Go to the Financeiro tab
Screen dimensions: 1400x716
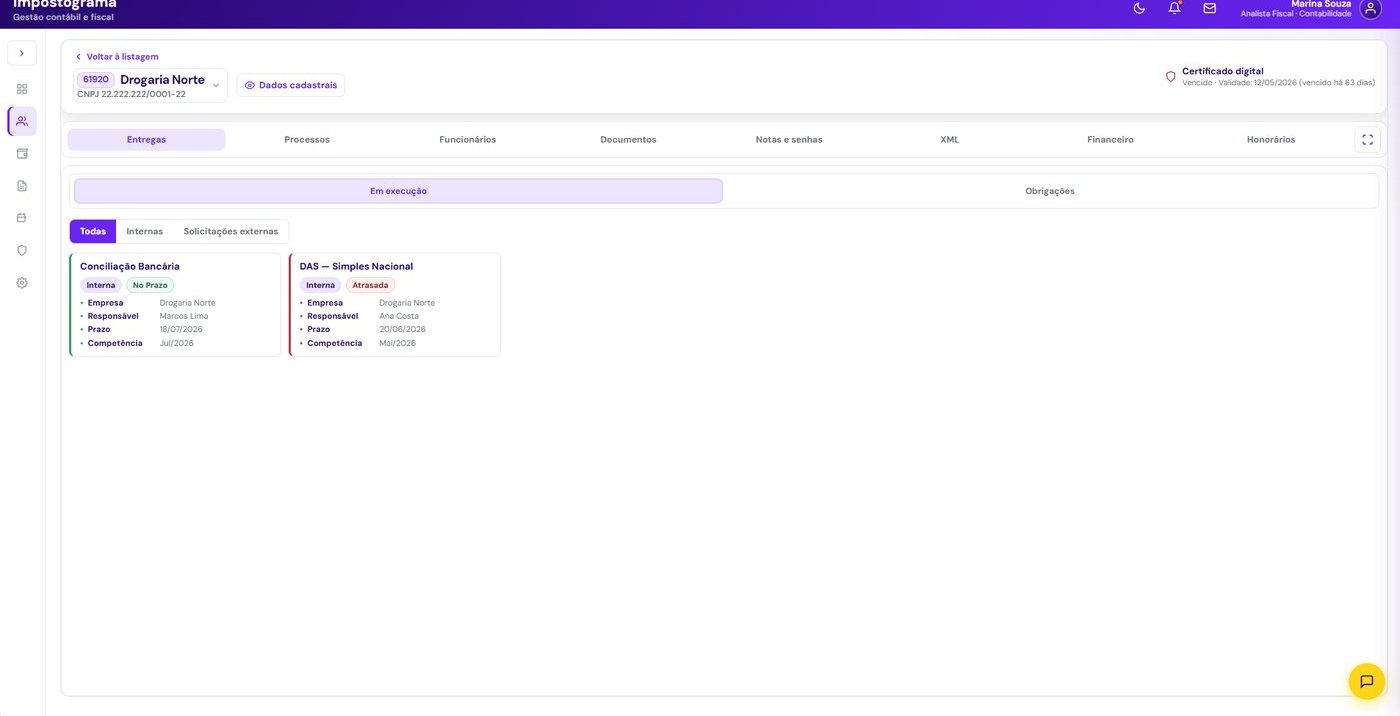1110,140
